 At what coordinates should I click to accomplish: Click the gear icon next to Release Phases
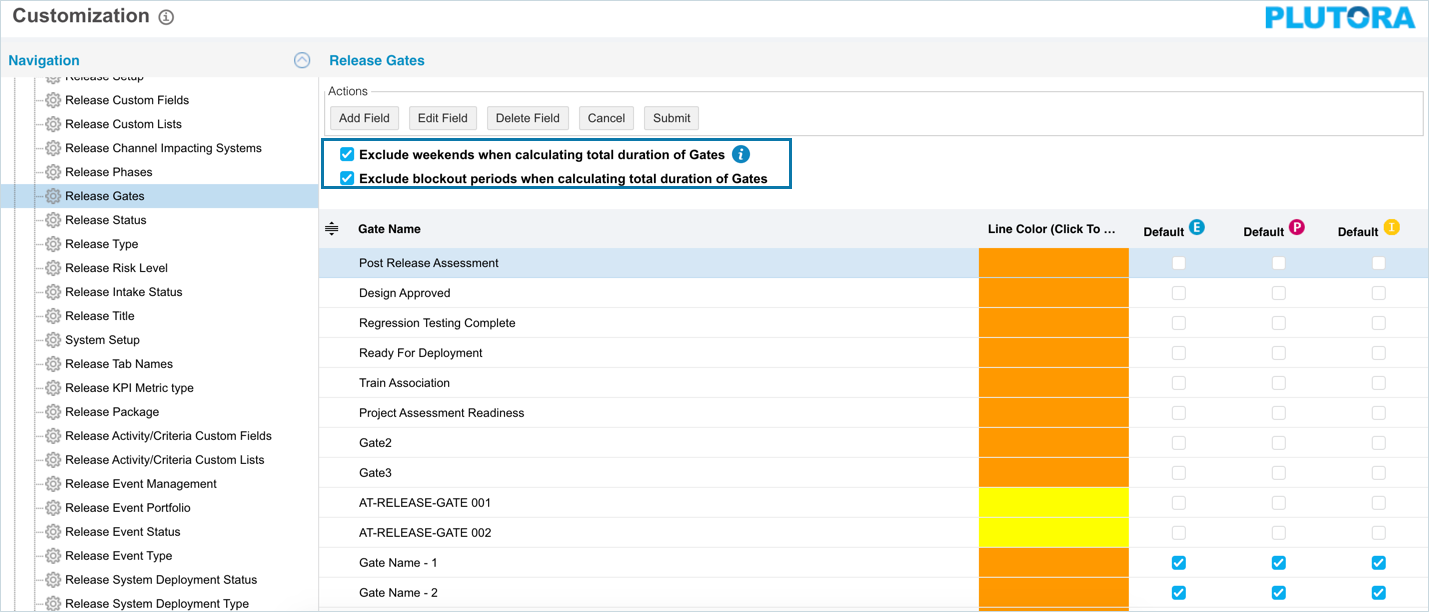(53, 172)
